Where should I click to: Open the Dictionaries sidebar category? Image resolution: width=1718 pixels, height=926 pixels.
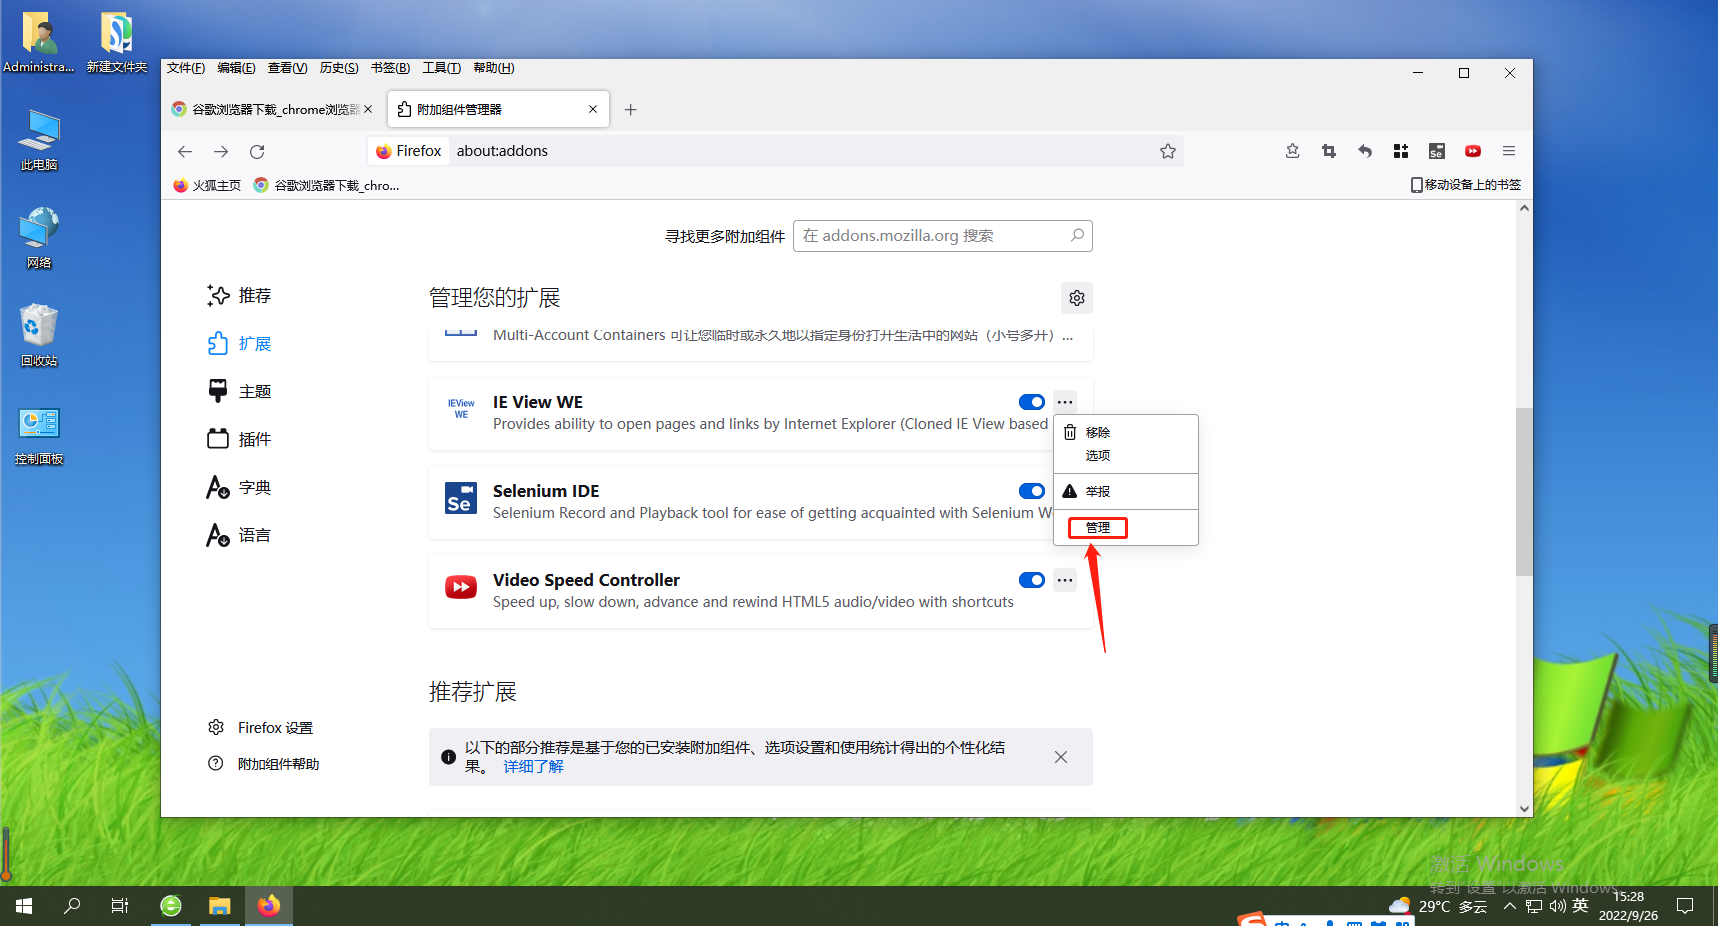pyautogui.click(x=240, y=488)
